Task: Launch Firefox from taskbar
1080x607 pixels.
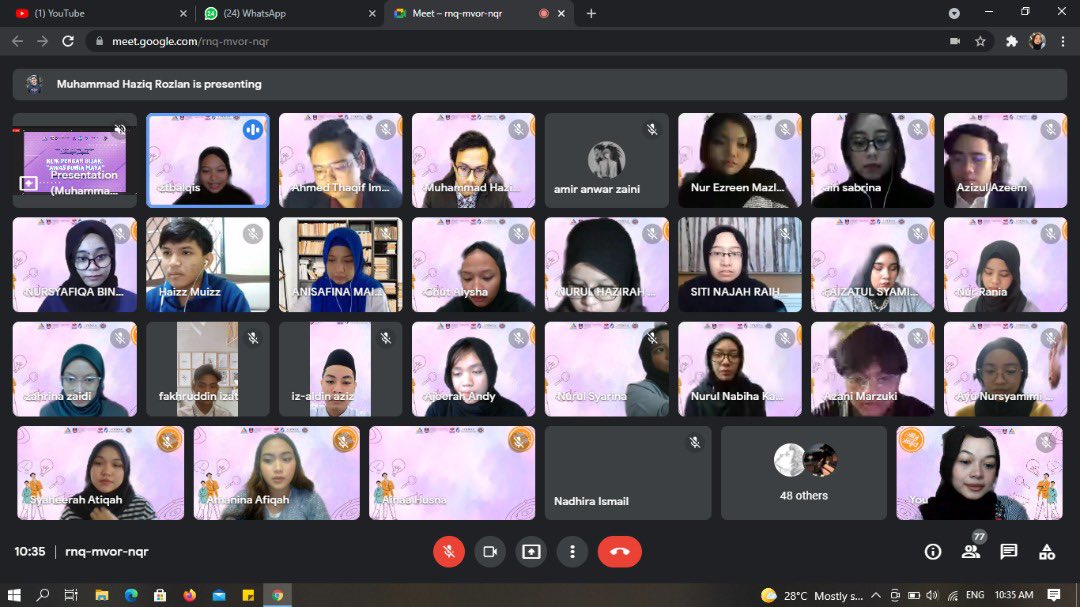Action: point(189,595)
